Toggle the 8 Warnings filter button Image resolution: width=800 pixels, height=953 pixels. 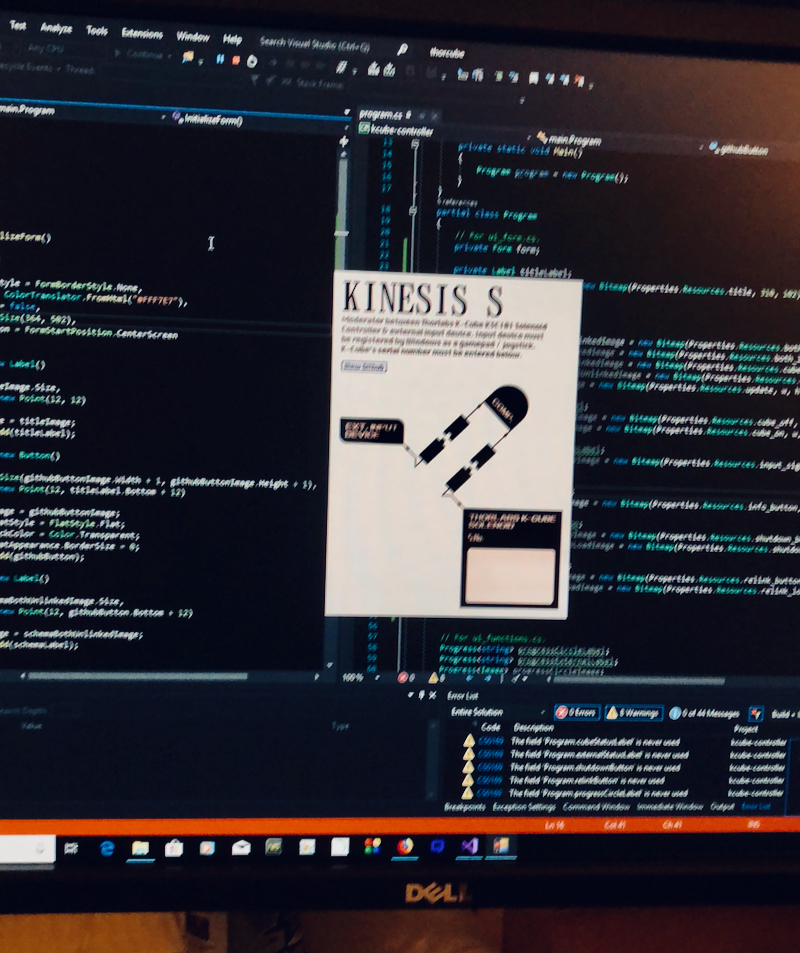(x=635, y=712)
